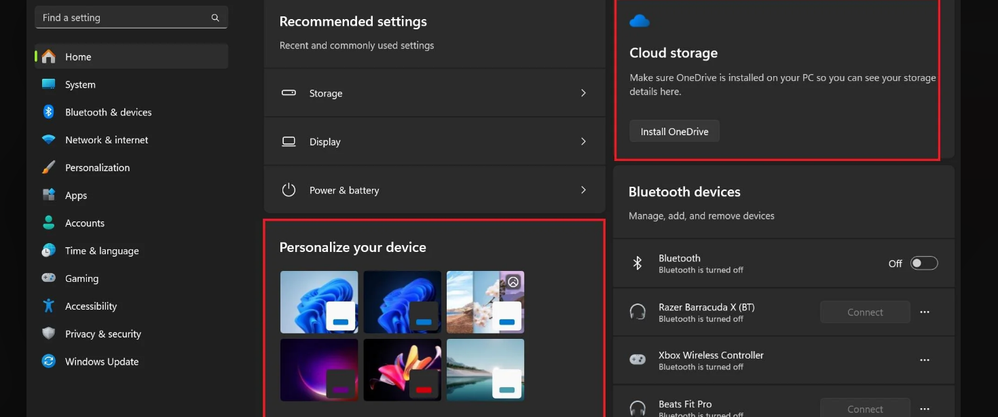Open the Power & battery setting
The height and width of the screenshot is (417, 998).
434,190
